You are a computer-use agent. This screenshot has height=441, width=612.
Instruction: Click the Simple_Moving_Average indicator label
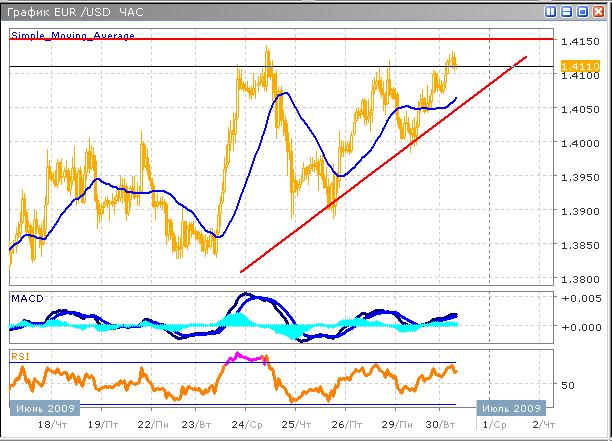(x=72, y=35)
